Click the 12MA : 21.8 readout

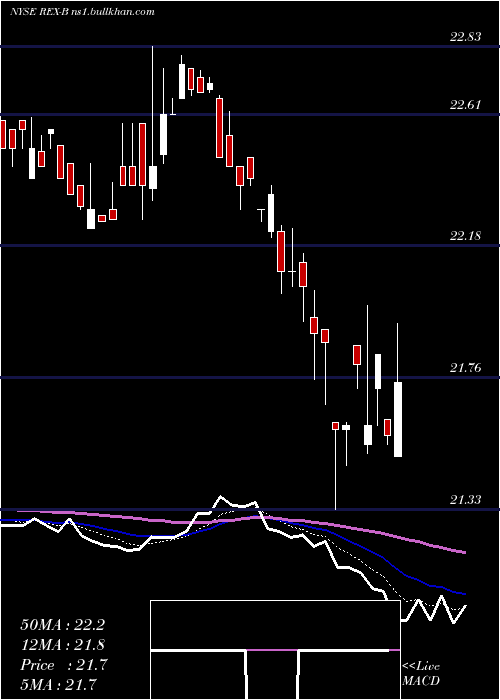click(62, 645)
